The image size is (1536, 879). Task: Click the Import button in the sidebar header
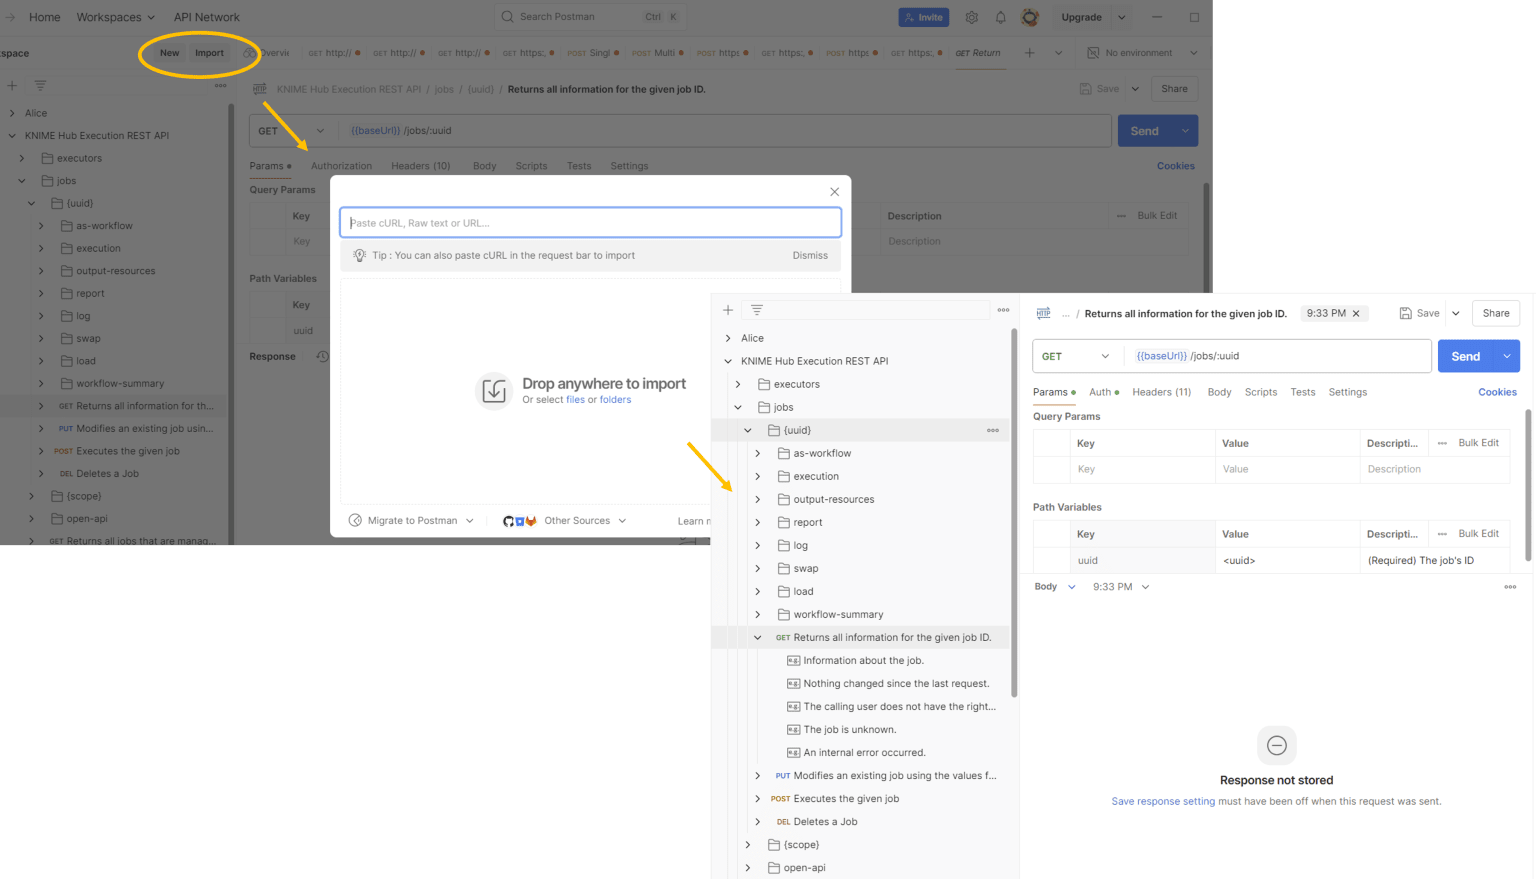209,53
